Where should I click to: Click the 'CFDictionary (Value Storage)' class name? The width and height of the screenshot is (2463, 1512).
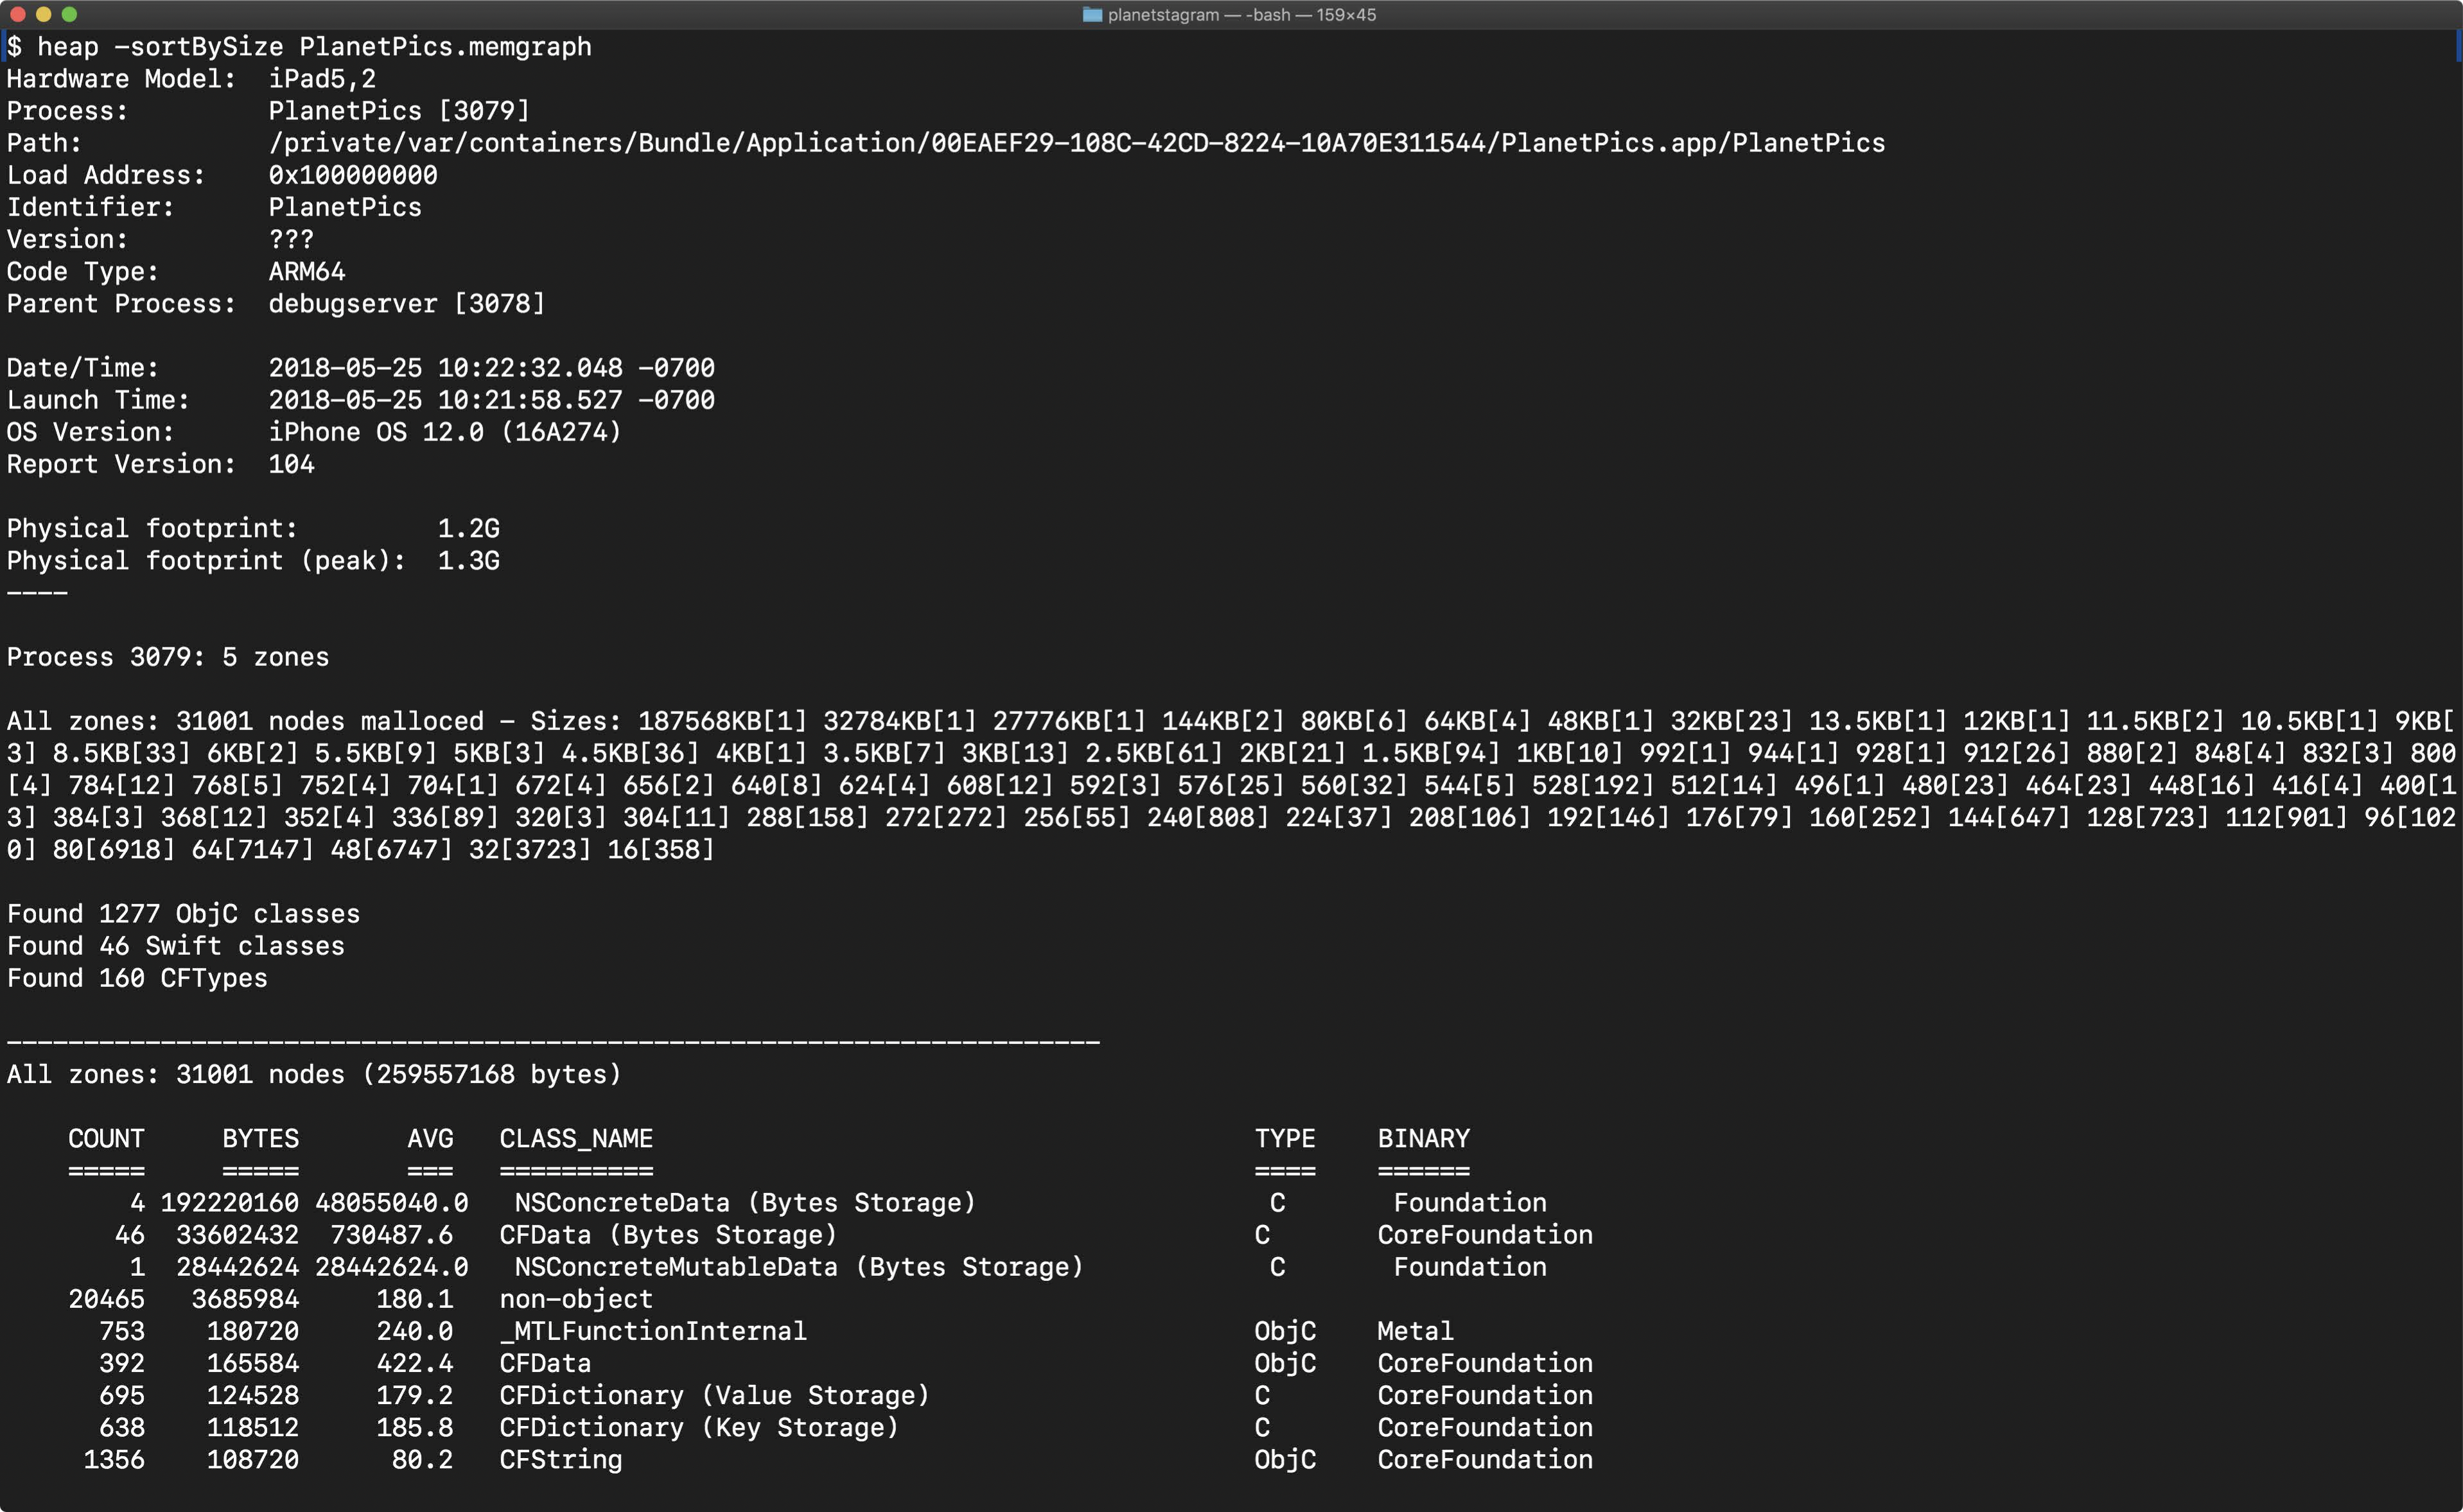point(714,1395)
